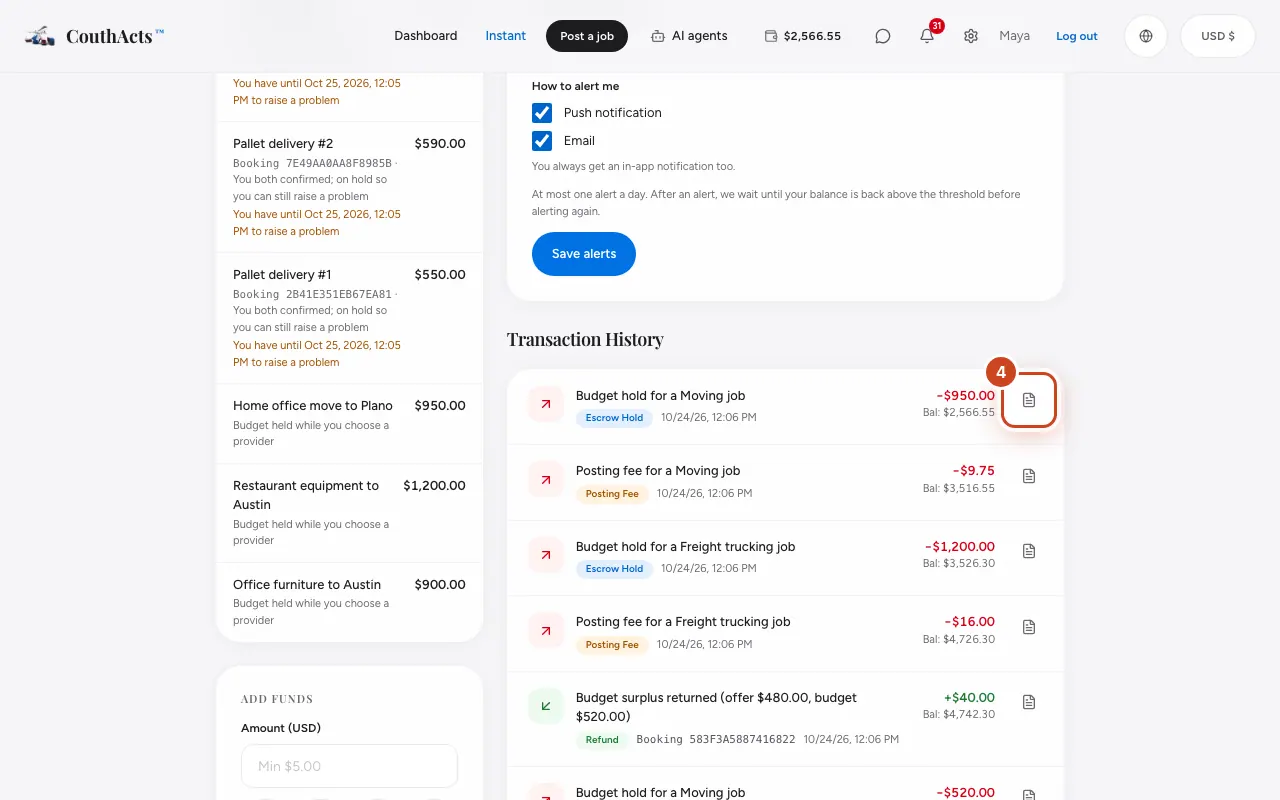This screenshot has height=800, width=1280.
Task: Open the notifications bell icon
Action: 927,36
